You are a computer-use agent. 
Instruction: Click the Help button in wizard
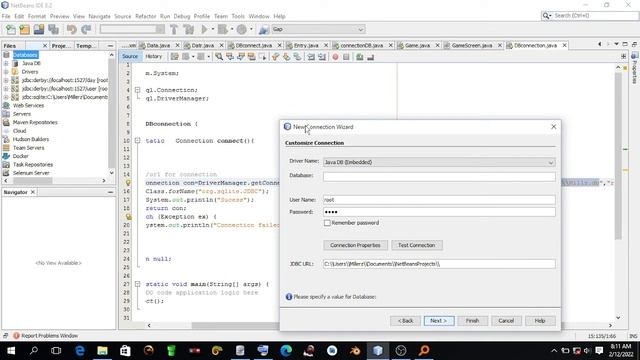[540, 321]
